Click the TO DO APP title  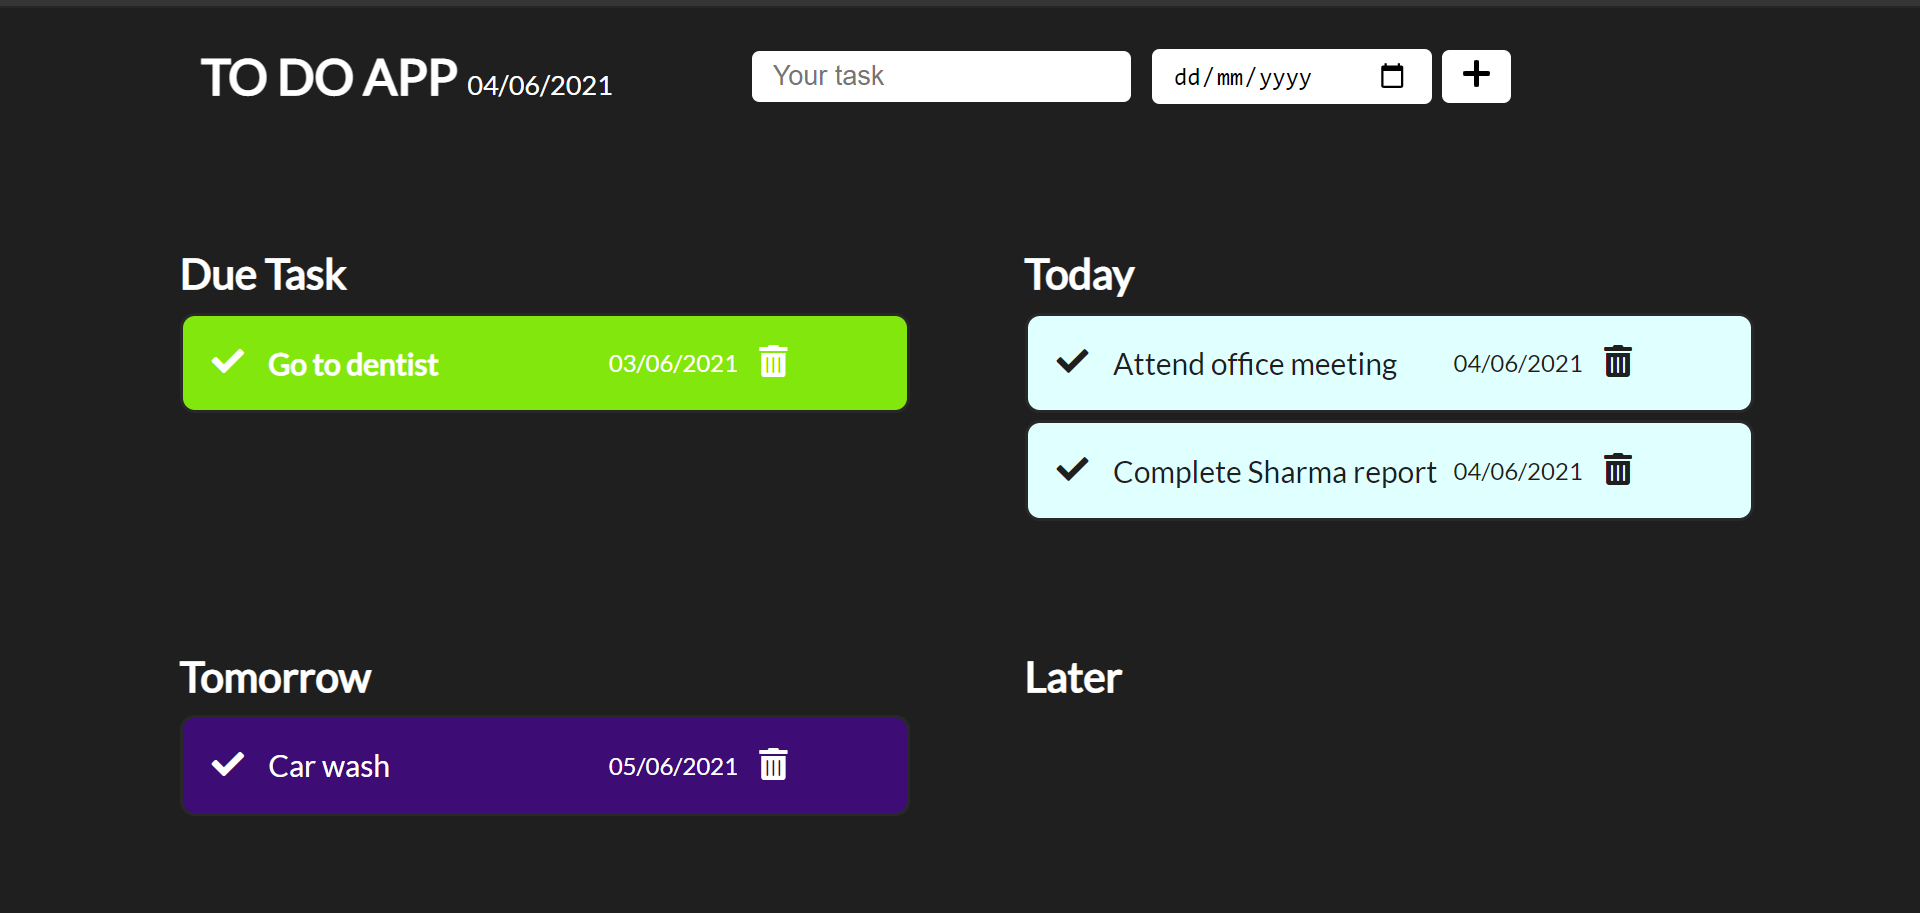329,78
